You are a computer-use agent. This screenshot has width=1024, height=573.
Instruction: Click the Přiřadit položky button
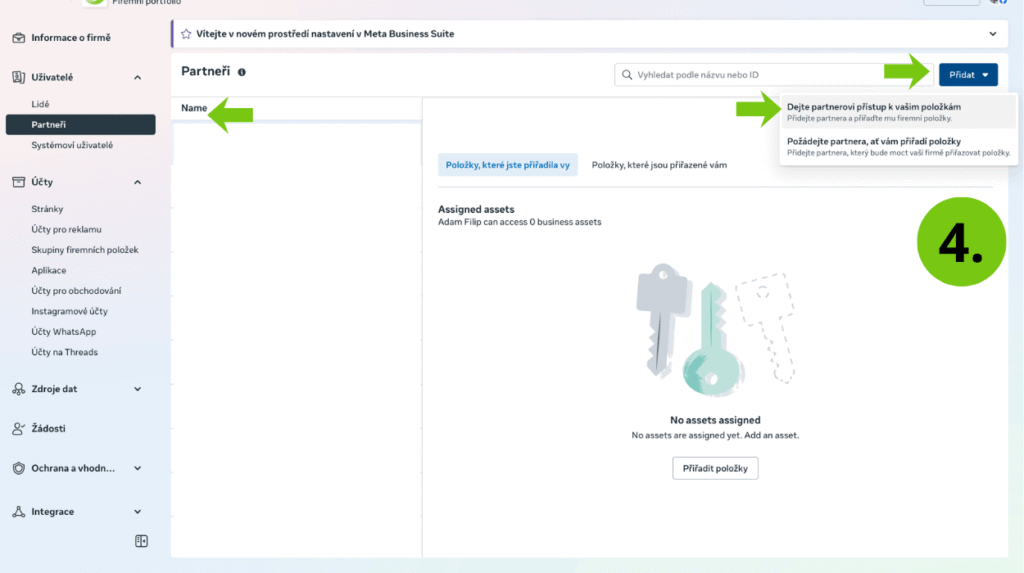pos(715,468)
